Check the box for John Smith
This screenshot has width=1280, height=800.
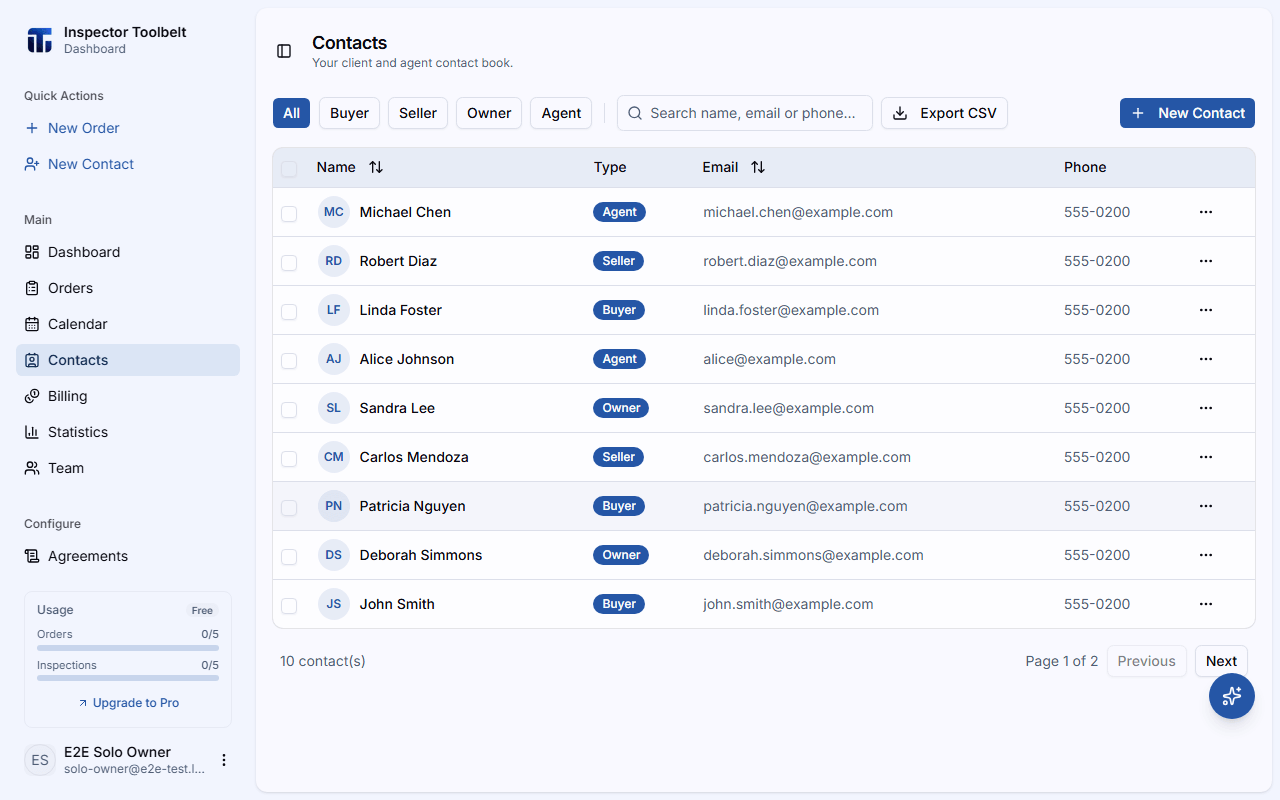pyautogui.click(x=289, y=606)
